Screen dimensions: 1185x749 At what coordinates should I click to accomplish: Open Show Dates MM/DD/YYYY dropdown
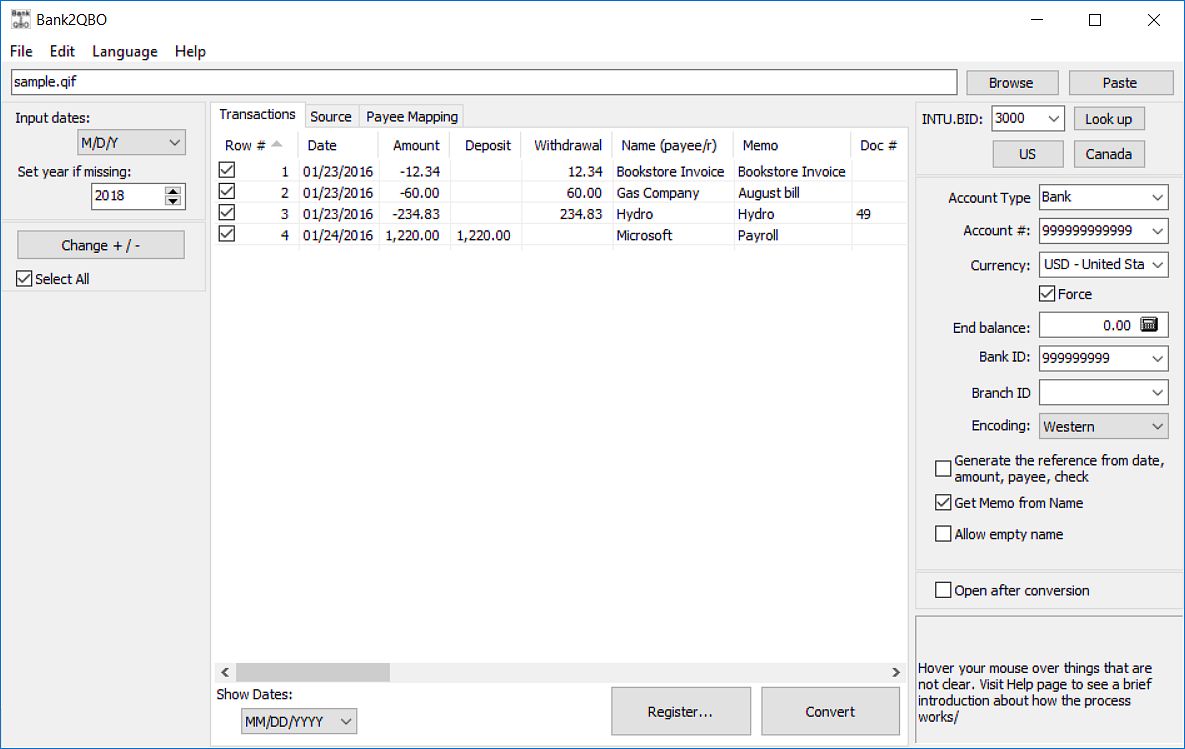(x=299, y=721)
